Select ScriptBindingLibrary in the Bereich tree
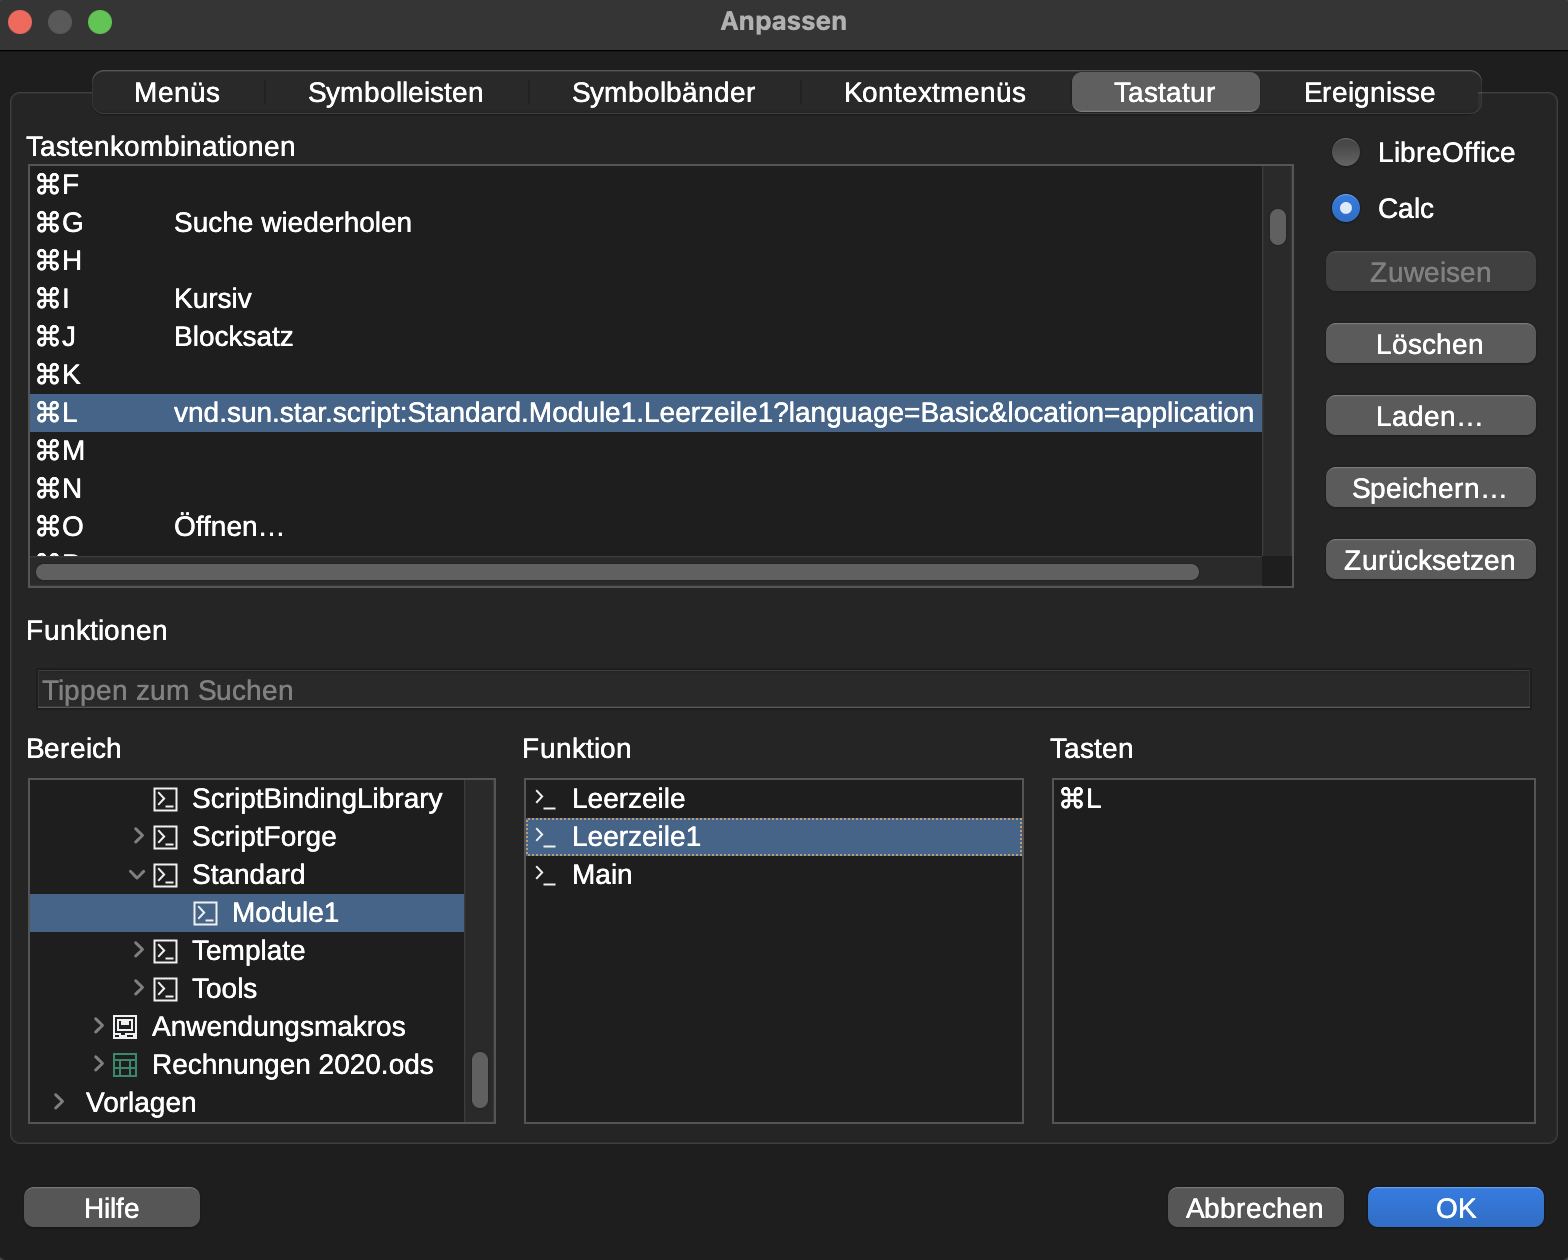This screenshot has height=1260, width=1568. pos(247,799)
